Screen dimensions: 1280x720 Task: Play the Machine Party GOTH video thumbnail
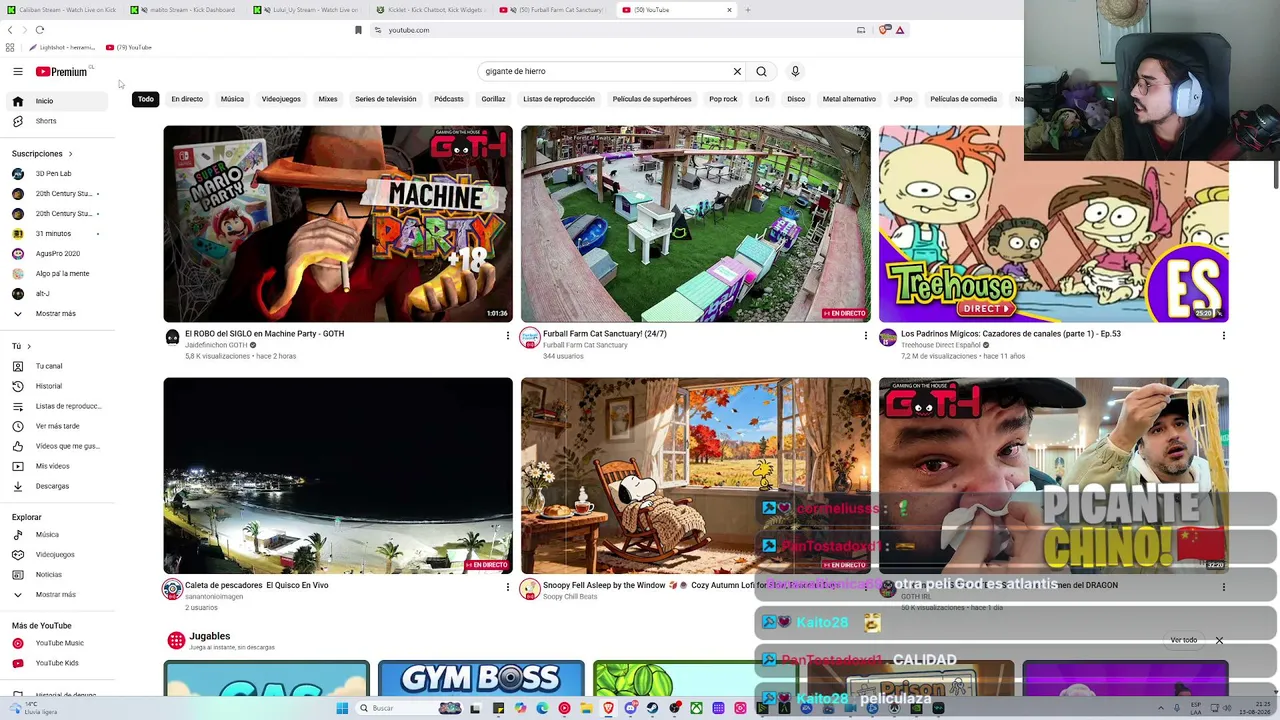point(338,224)
